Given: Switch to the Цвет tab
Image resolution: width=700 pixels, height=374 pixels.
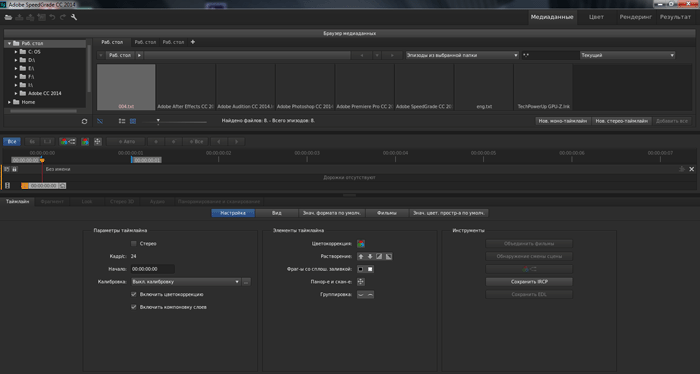Looking at the screenshot, I should 596,17.
